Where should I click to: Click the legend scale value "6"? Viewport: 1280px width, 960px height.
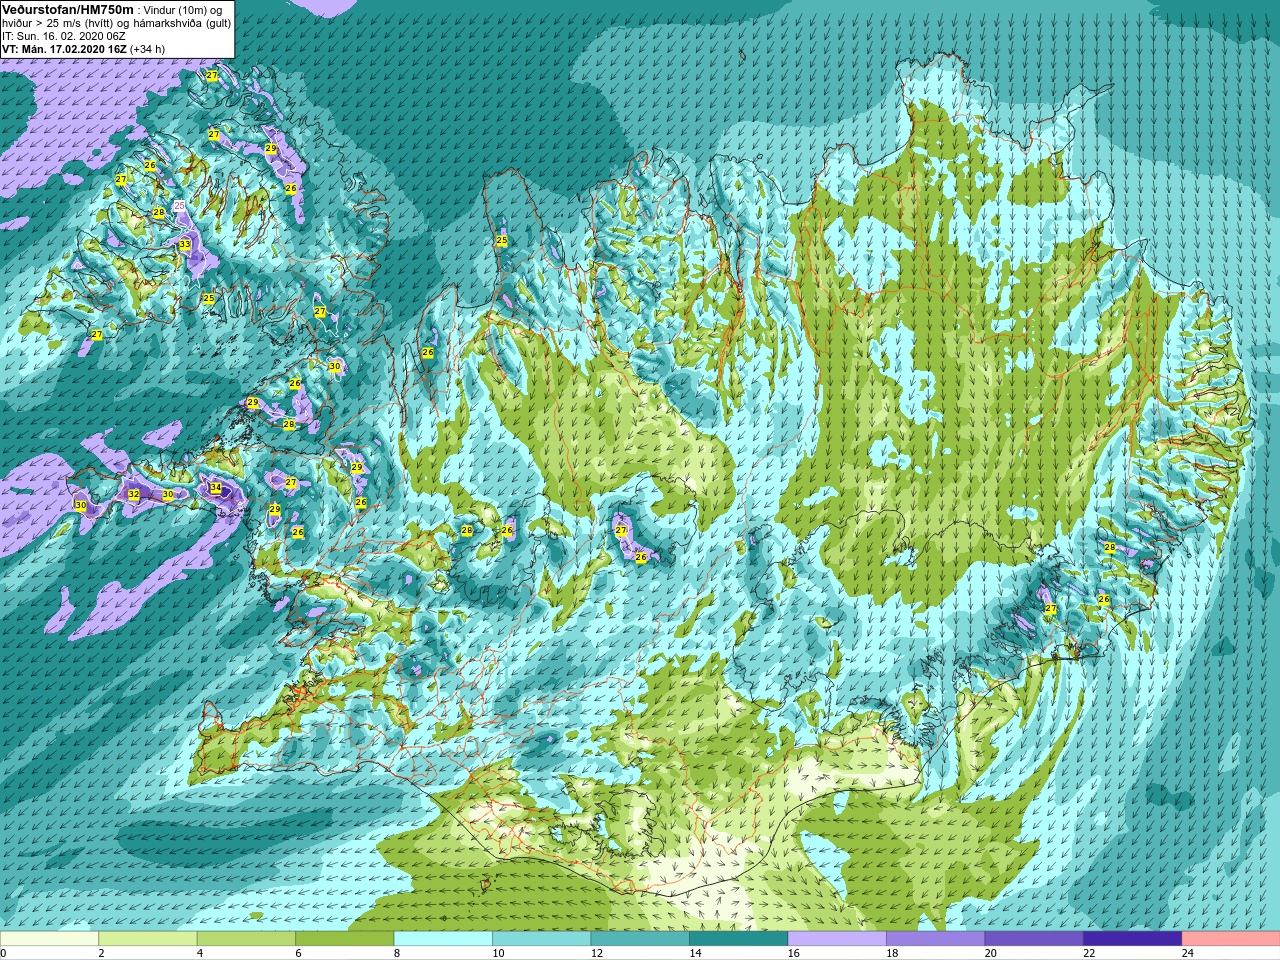pos(298,954)
